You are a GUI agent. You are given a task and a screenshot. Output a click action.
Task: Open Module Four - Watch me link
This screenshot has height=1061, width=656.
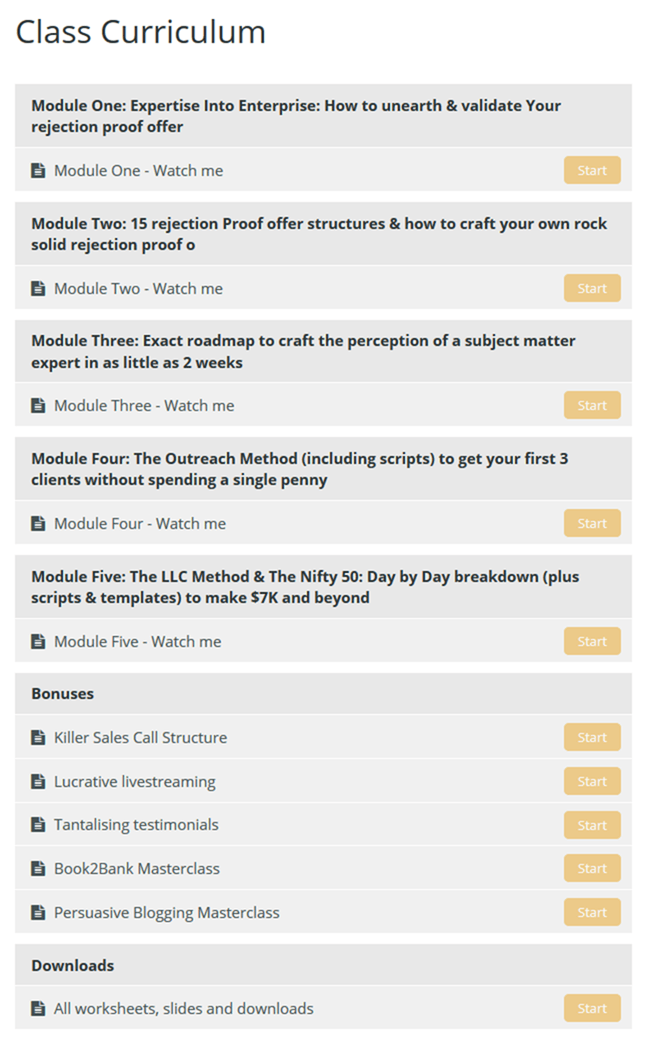click(x=140, y=524)
